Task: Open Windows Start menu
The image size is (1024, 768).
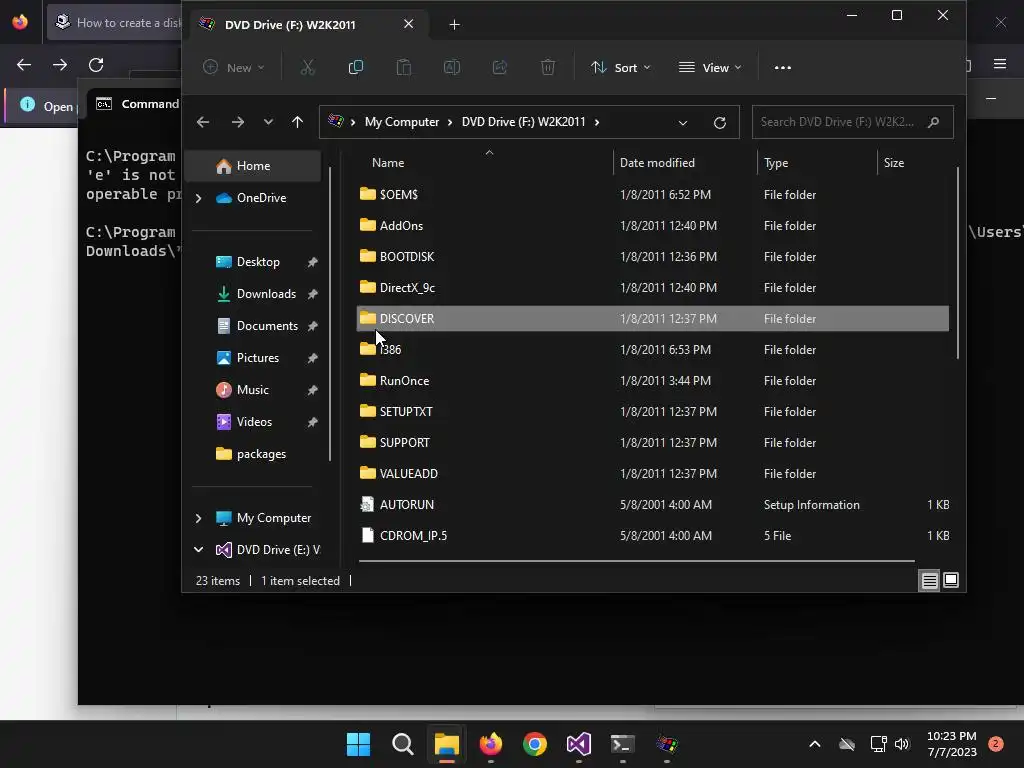Action: click(359, 744)
